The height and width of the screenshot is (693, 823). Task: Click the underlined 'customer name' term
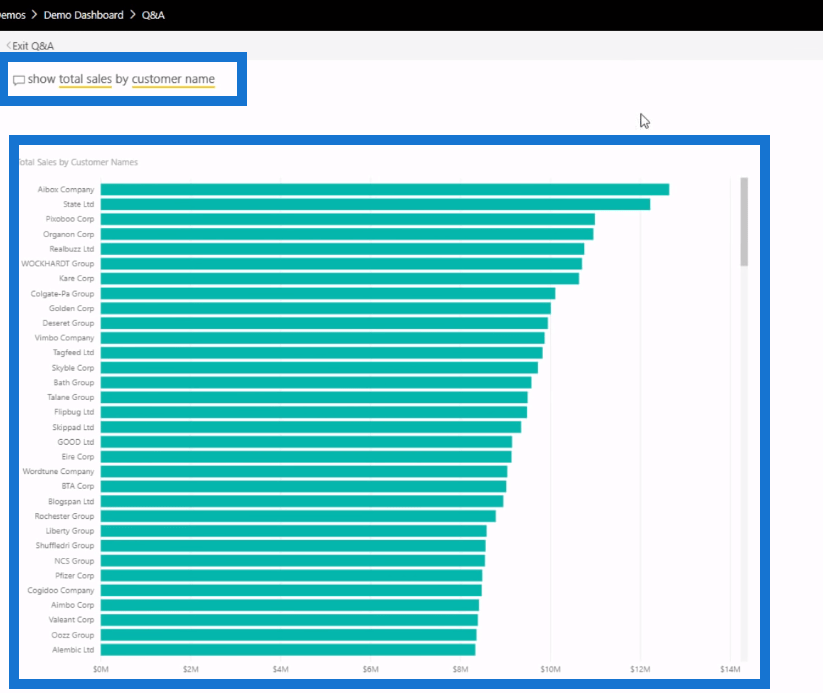[x=173, y=79]
